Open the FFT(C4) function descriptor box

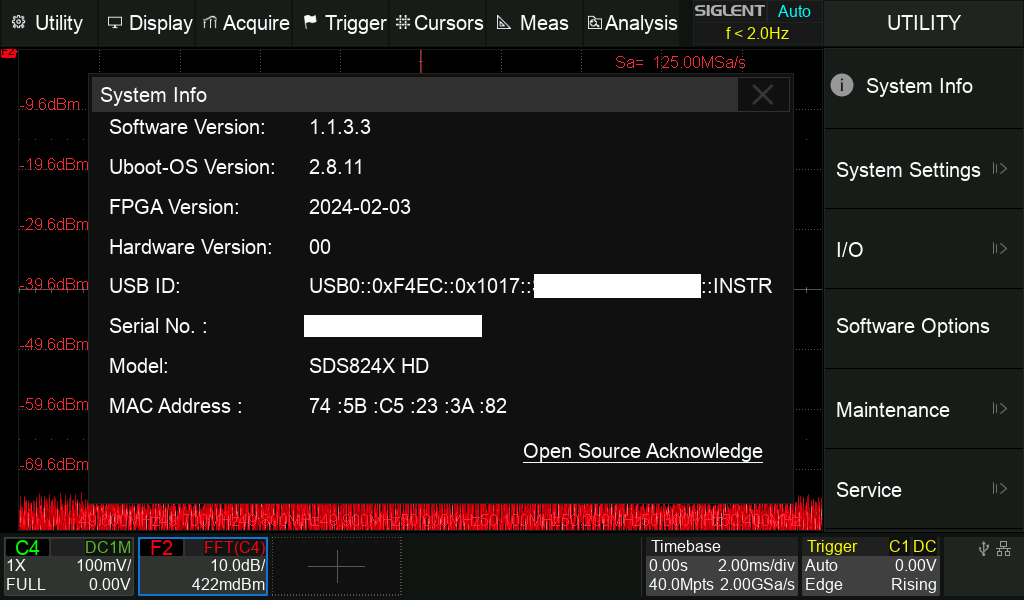203,566
